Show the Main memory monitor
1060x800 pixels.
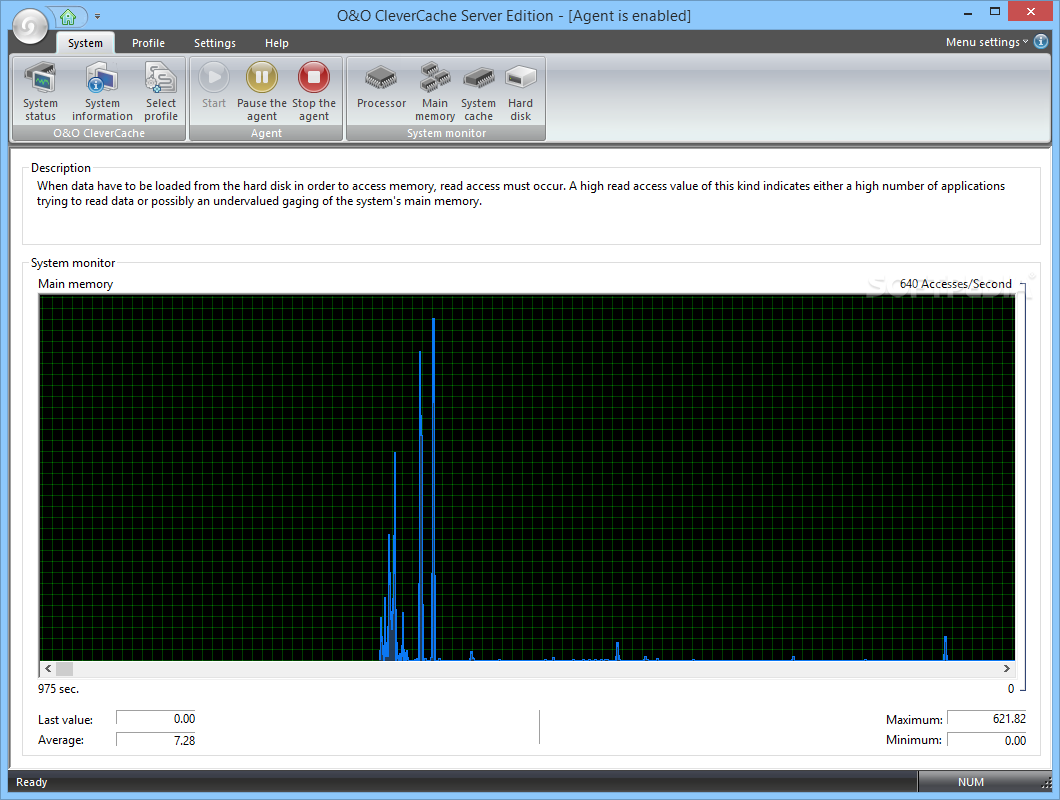click(x=435, y=91)
